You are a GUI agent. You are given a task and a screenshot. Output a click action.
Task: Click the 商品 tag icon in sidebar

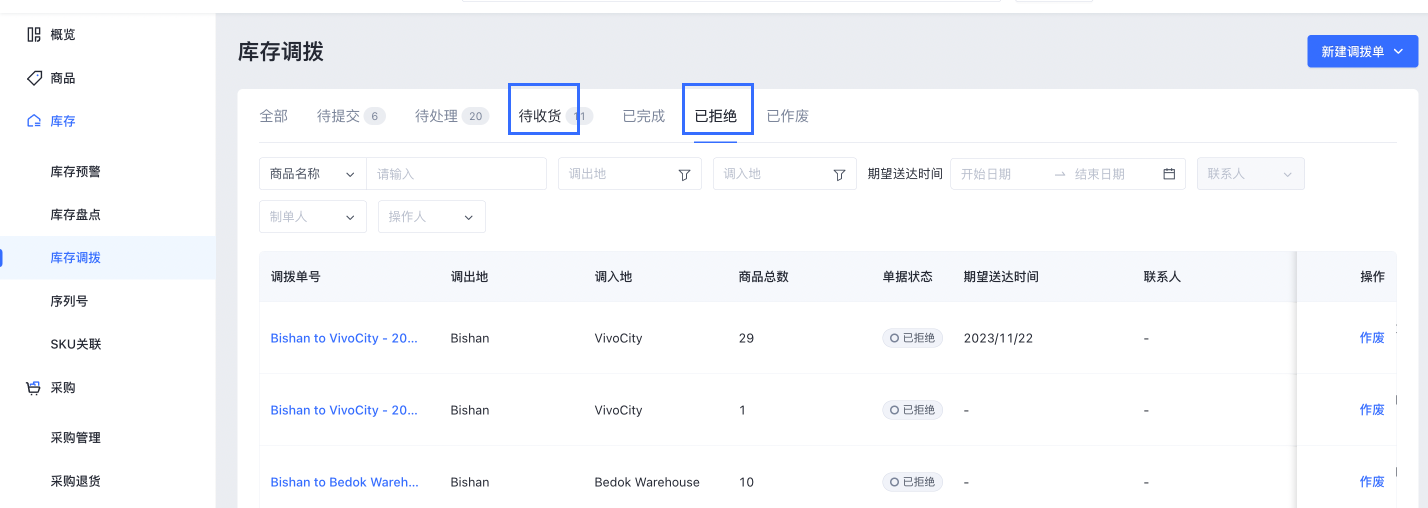pos(33,77)
